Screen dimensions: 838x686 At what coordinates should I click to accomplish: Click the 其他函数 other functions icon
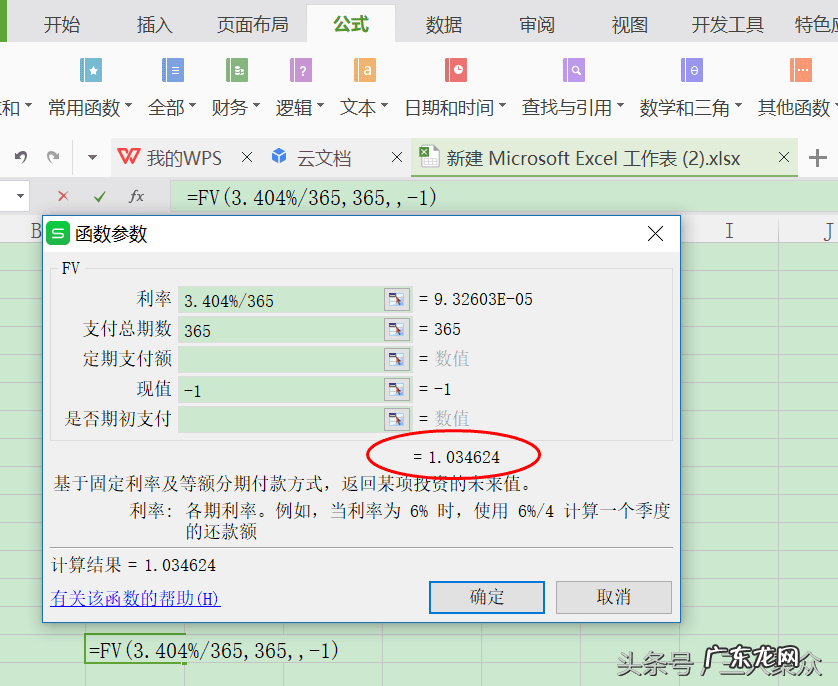[801, 70]
